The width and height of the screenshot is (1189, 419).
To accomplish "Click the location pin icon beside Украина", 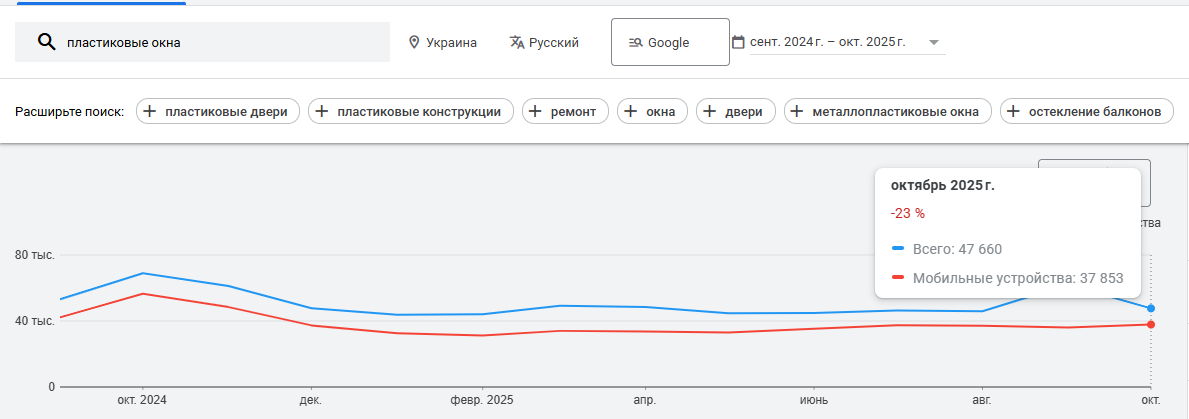I will 414,43.
